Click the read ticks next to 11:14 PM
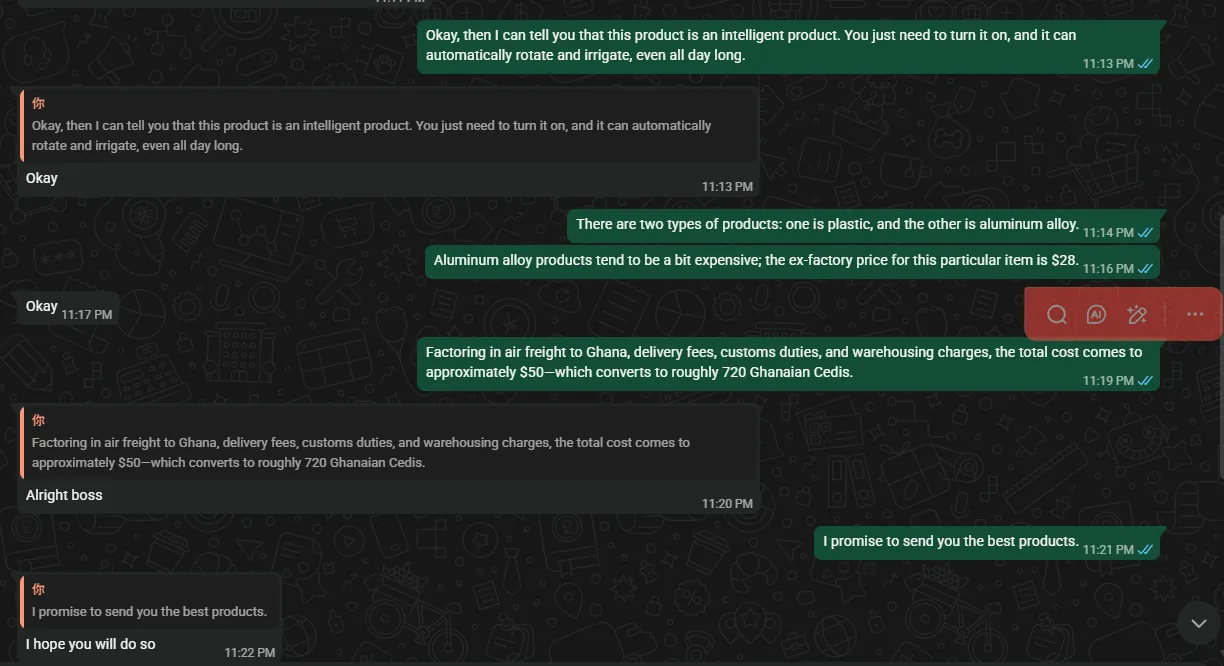This screenshot has width=1224, height=666. click(1146, 233)
